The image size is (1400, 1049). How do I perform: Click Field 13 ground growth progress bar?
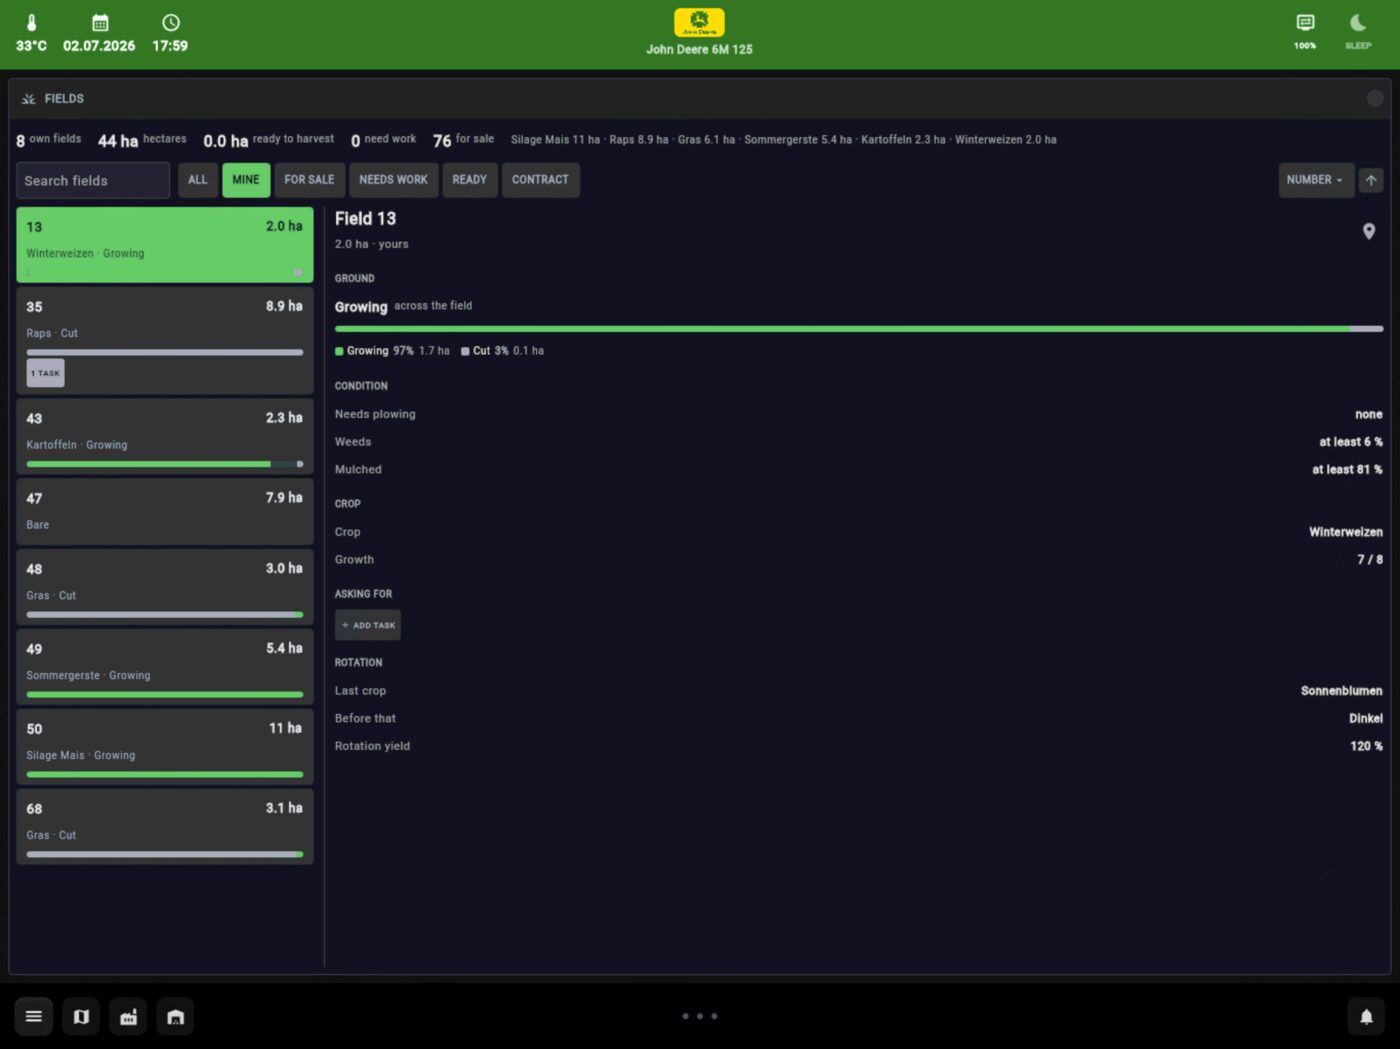tap(859, 329)
